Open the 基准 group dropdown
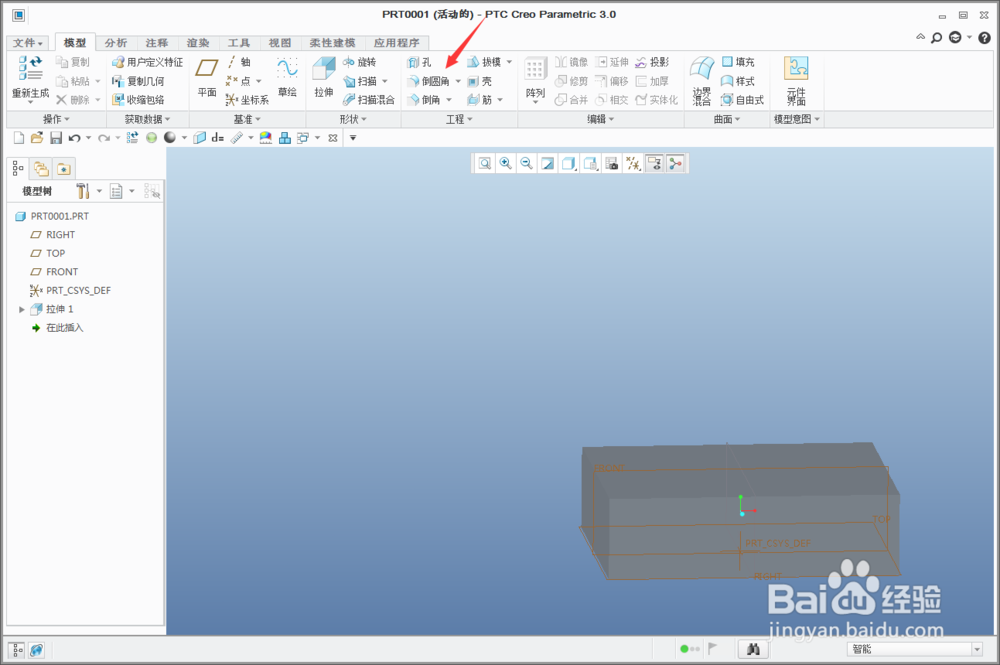The width and height of the screenshot is (1000, 665). [x=247, y=119]
